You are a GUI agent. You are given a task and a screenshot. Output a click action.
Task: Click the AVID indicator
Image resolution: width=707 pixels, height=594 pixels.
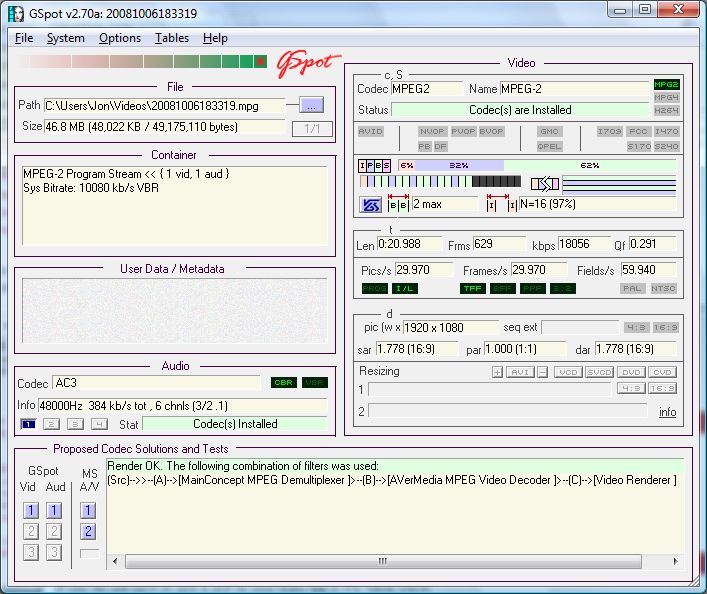[370, 132]
